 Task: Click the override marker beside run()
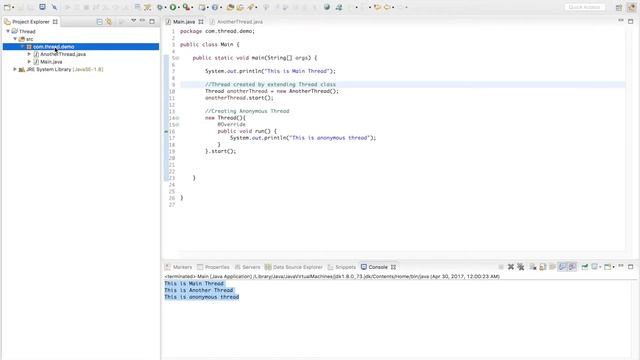coord(166,131)
